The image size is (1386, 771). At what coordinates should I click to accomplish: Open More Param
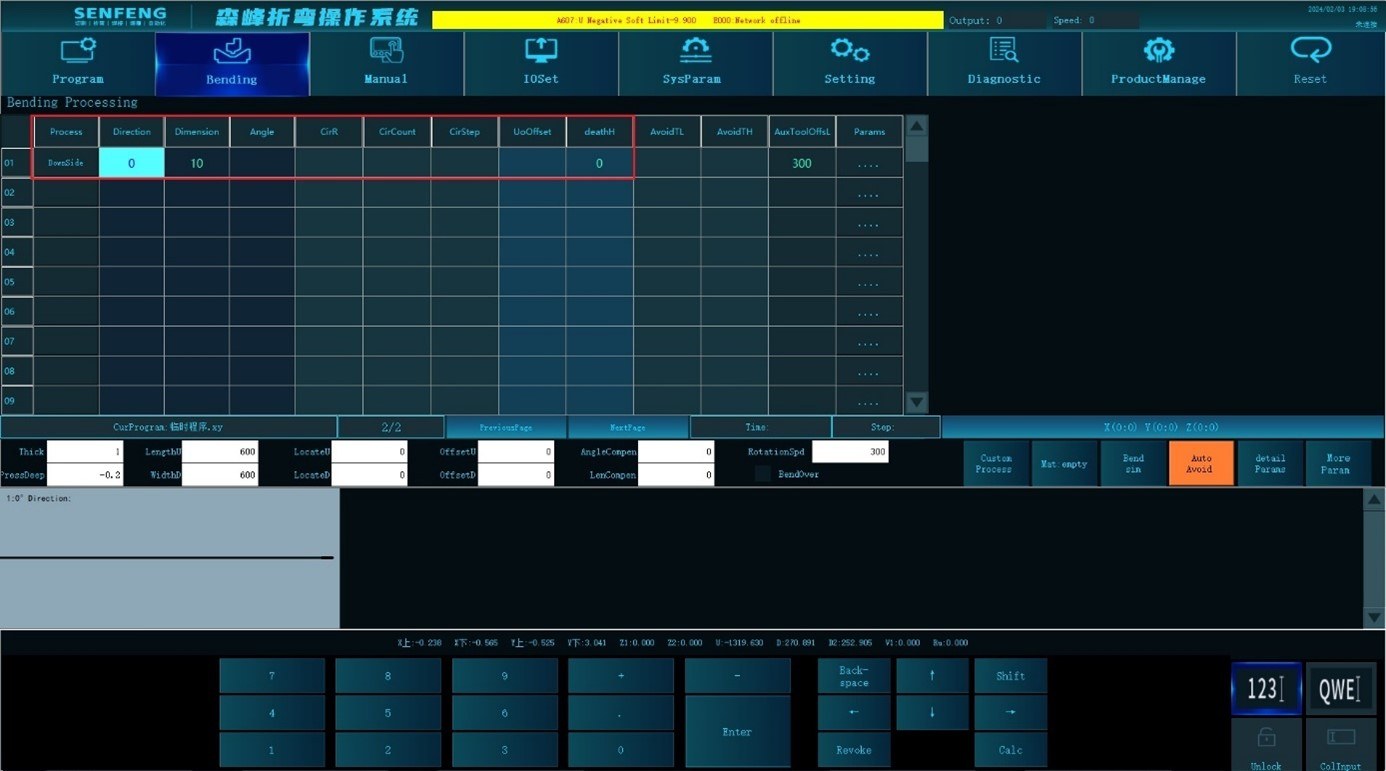[x=1338, y=463]
